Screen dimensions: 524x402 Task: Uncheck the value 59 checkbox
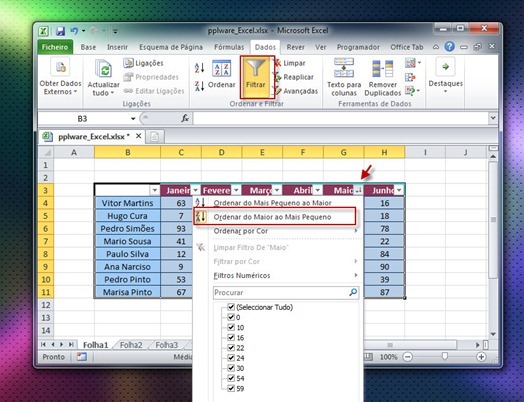pos(231,388)
